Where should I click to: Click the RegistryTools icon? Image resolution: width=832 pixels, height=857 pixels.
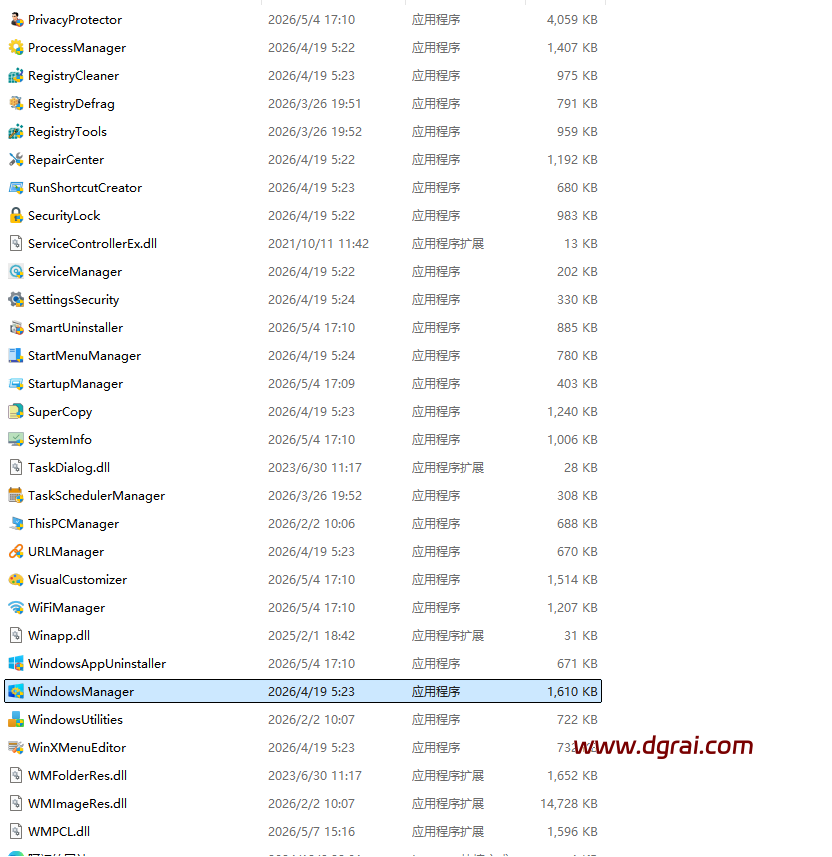(16, 132)
